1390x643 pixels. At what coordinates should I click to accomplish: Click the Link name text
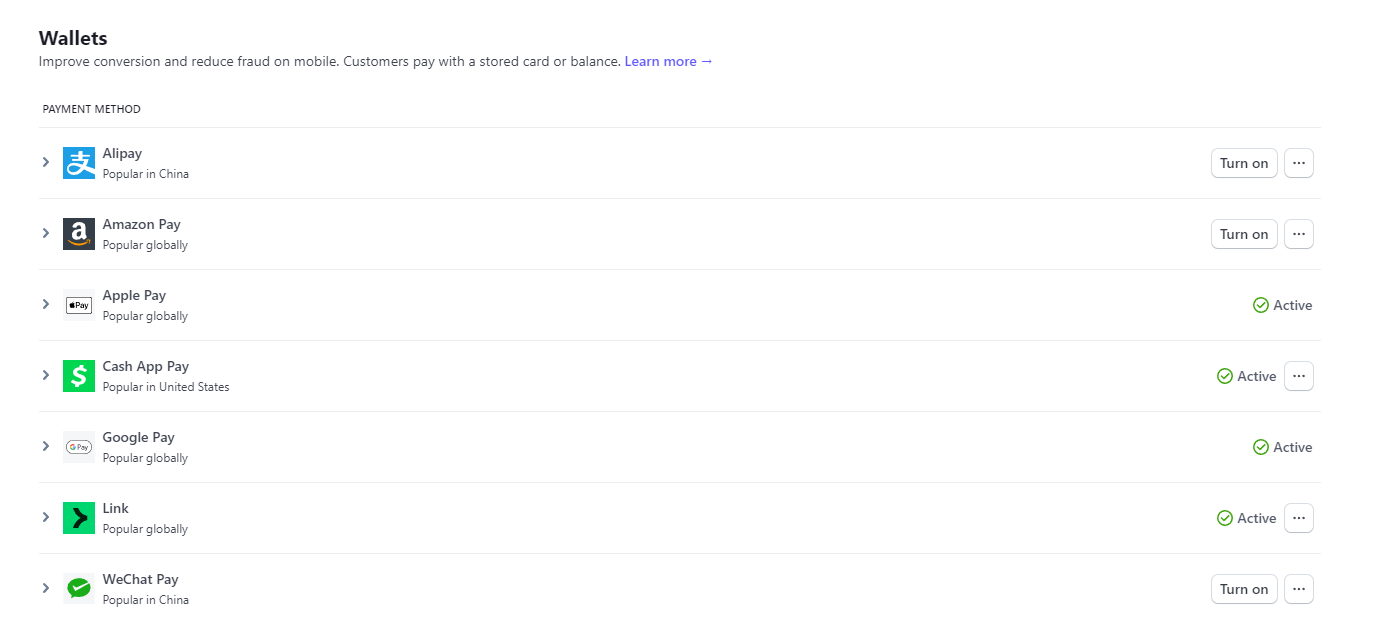[116, 509]
